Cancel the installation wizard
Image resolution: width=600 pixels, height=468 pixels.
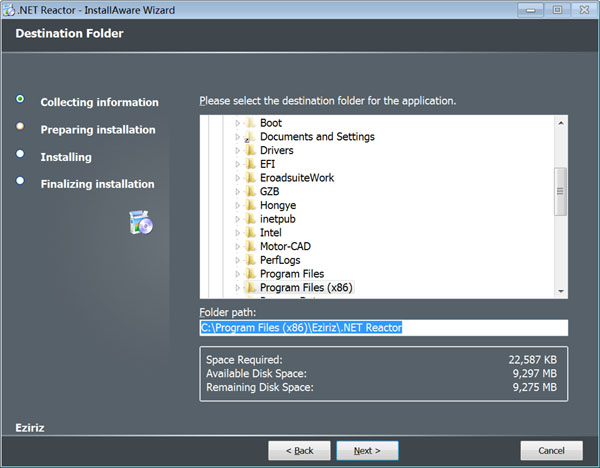(x=551, y=451)
